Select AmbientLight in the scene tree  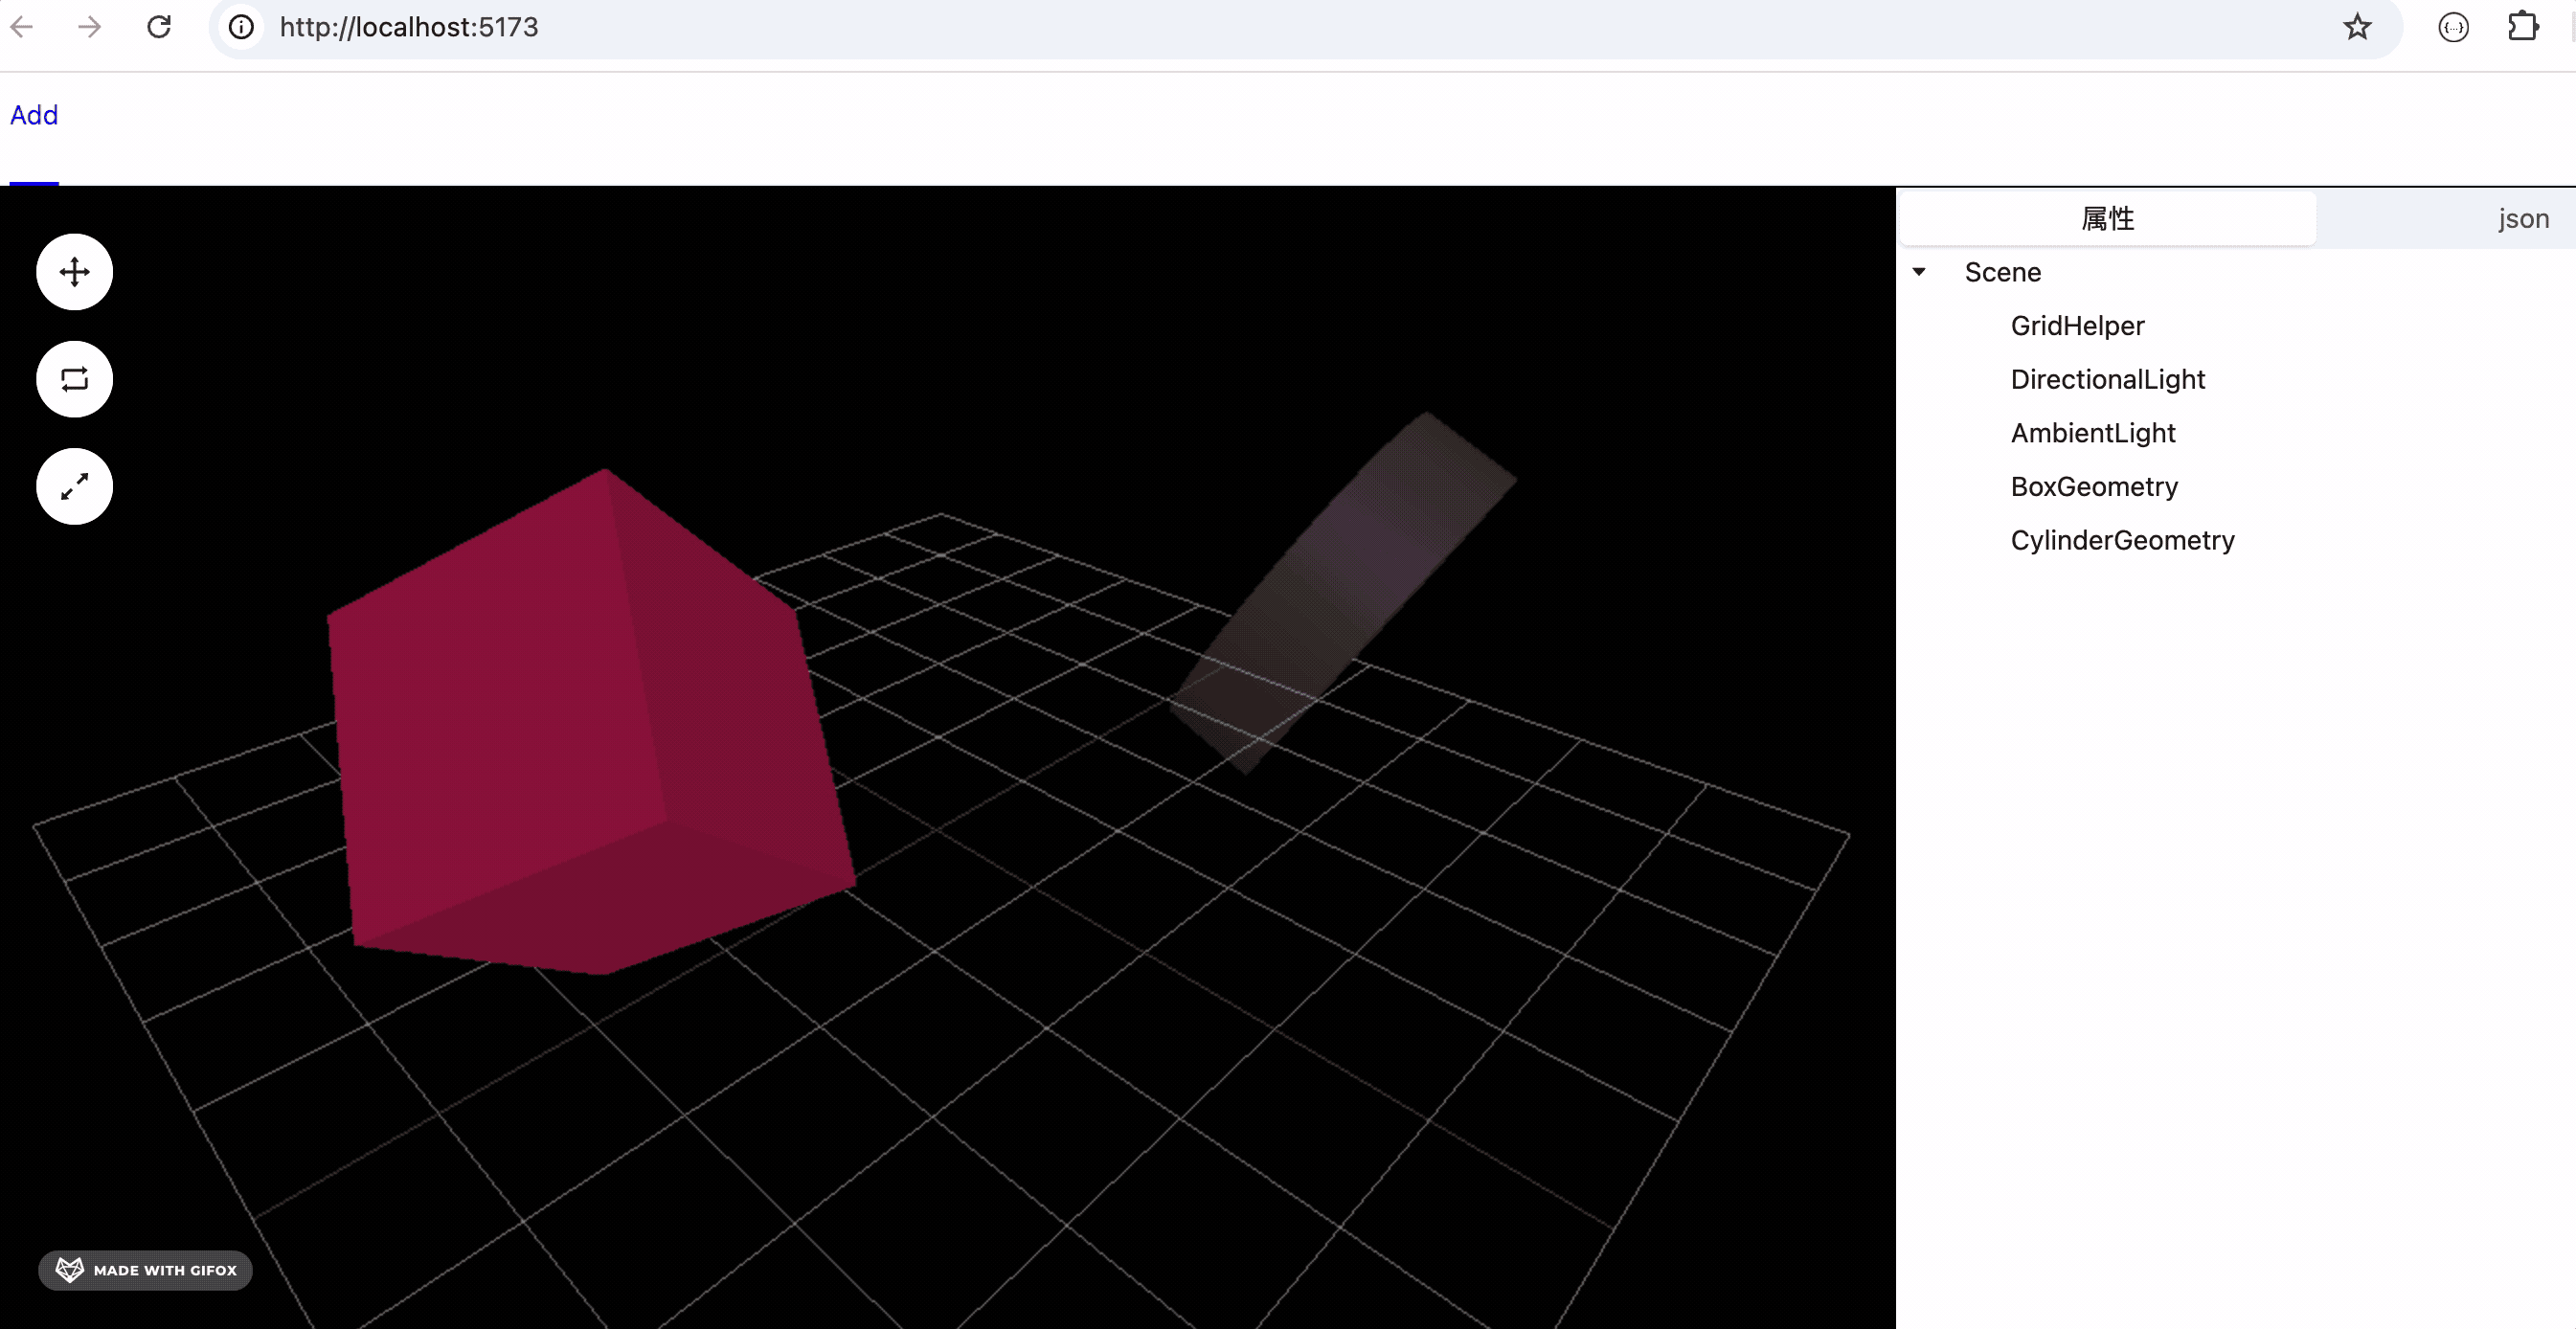pos(2093,433)
